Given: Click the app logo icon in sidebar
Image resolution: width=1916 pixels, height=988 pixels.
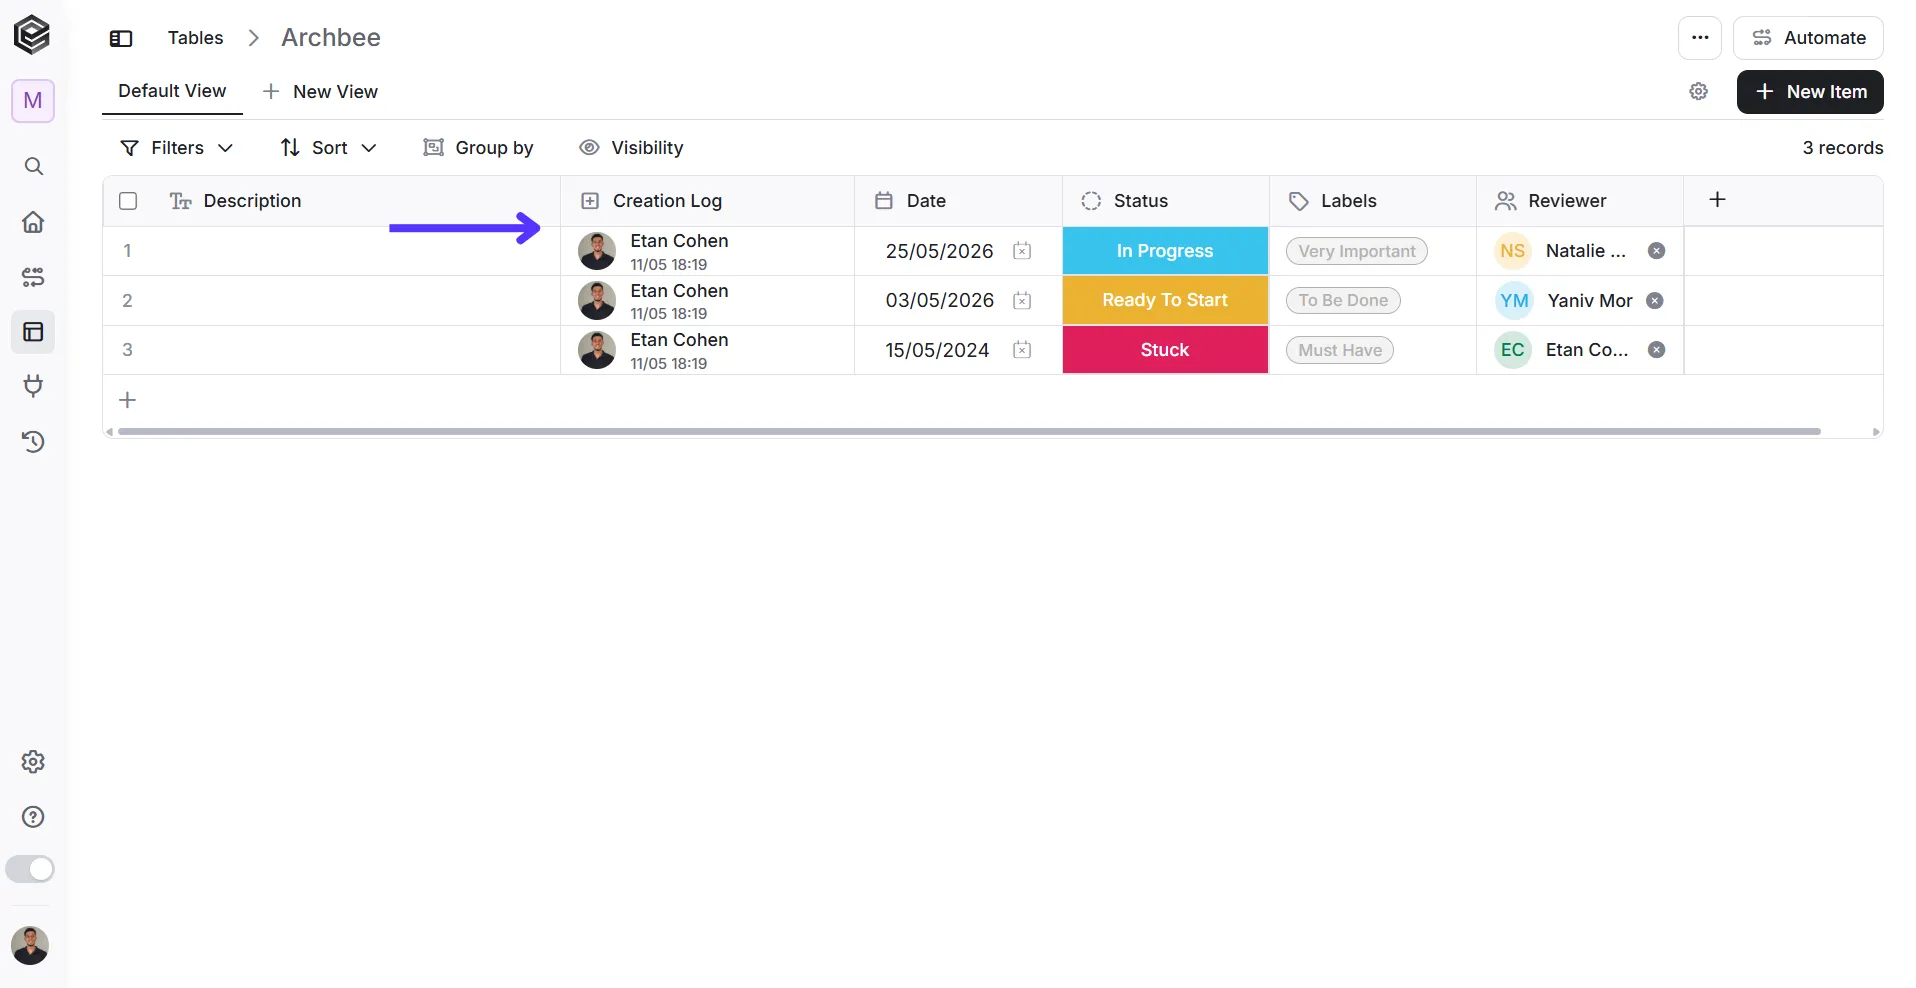Looking at the screenshot, I should pos(32,35).
